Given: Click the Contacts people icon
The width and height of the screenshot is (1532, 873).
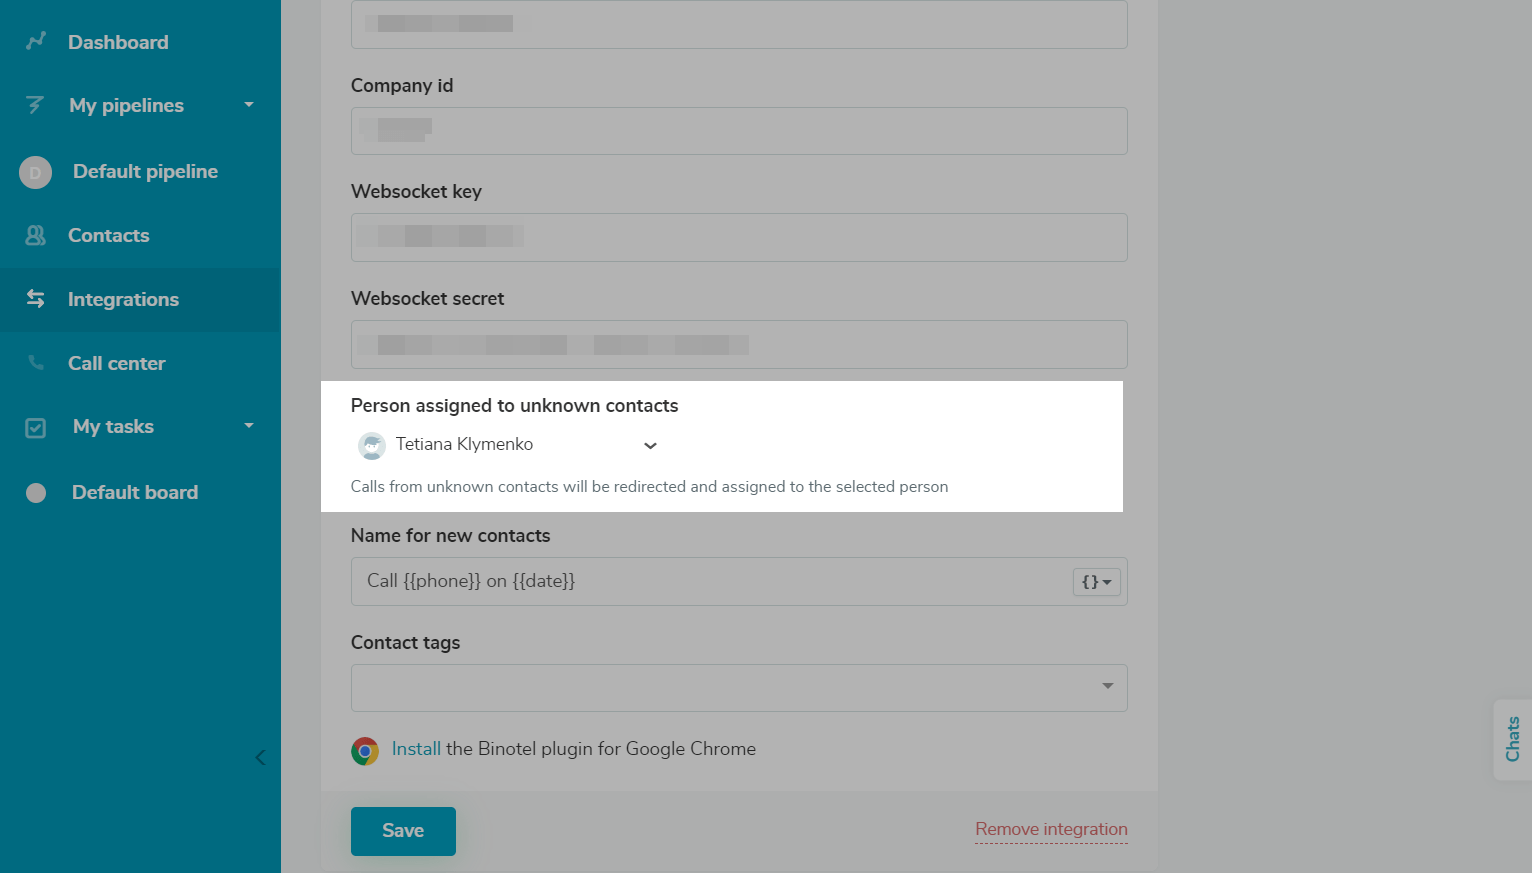Looking at the screenshot, I should (35, 235).
